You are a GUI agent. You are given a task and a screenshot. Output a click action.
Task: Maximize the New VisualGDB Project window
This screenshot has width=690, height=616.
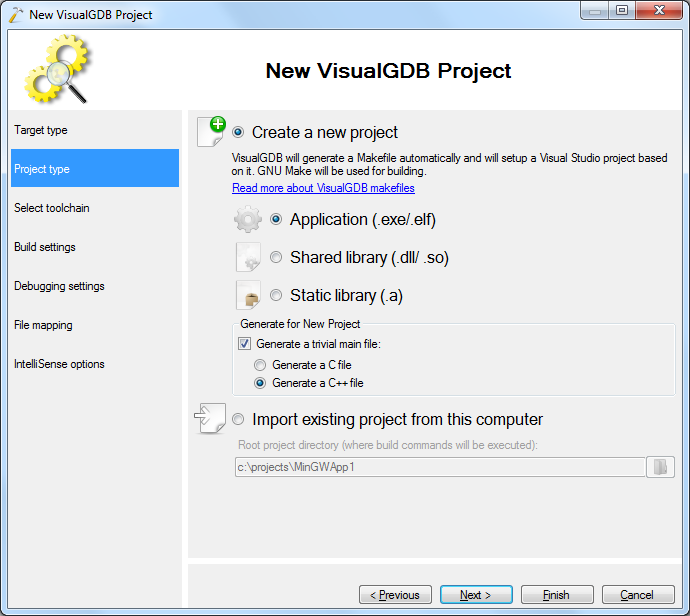point(622,10)
